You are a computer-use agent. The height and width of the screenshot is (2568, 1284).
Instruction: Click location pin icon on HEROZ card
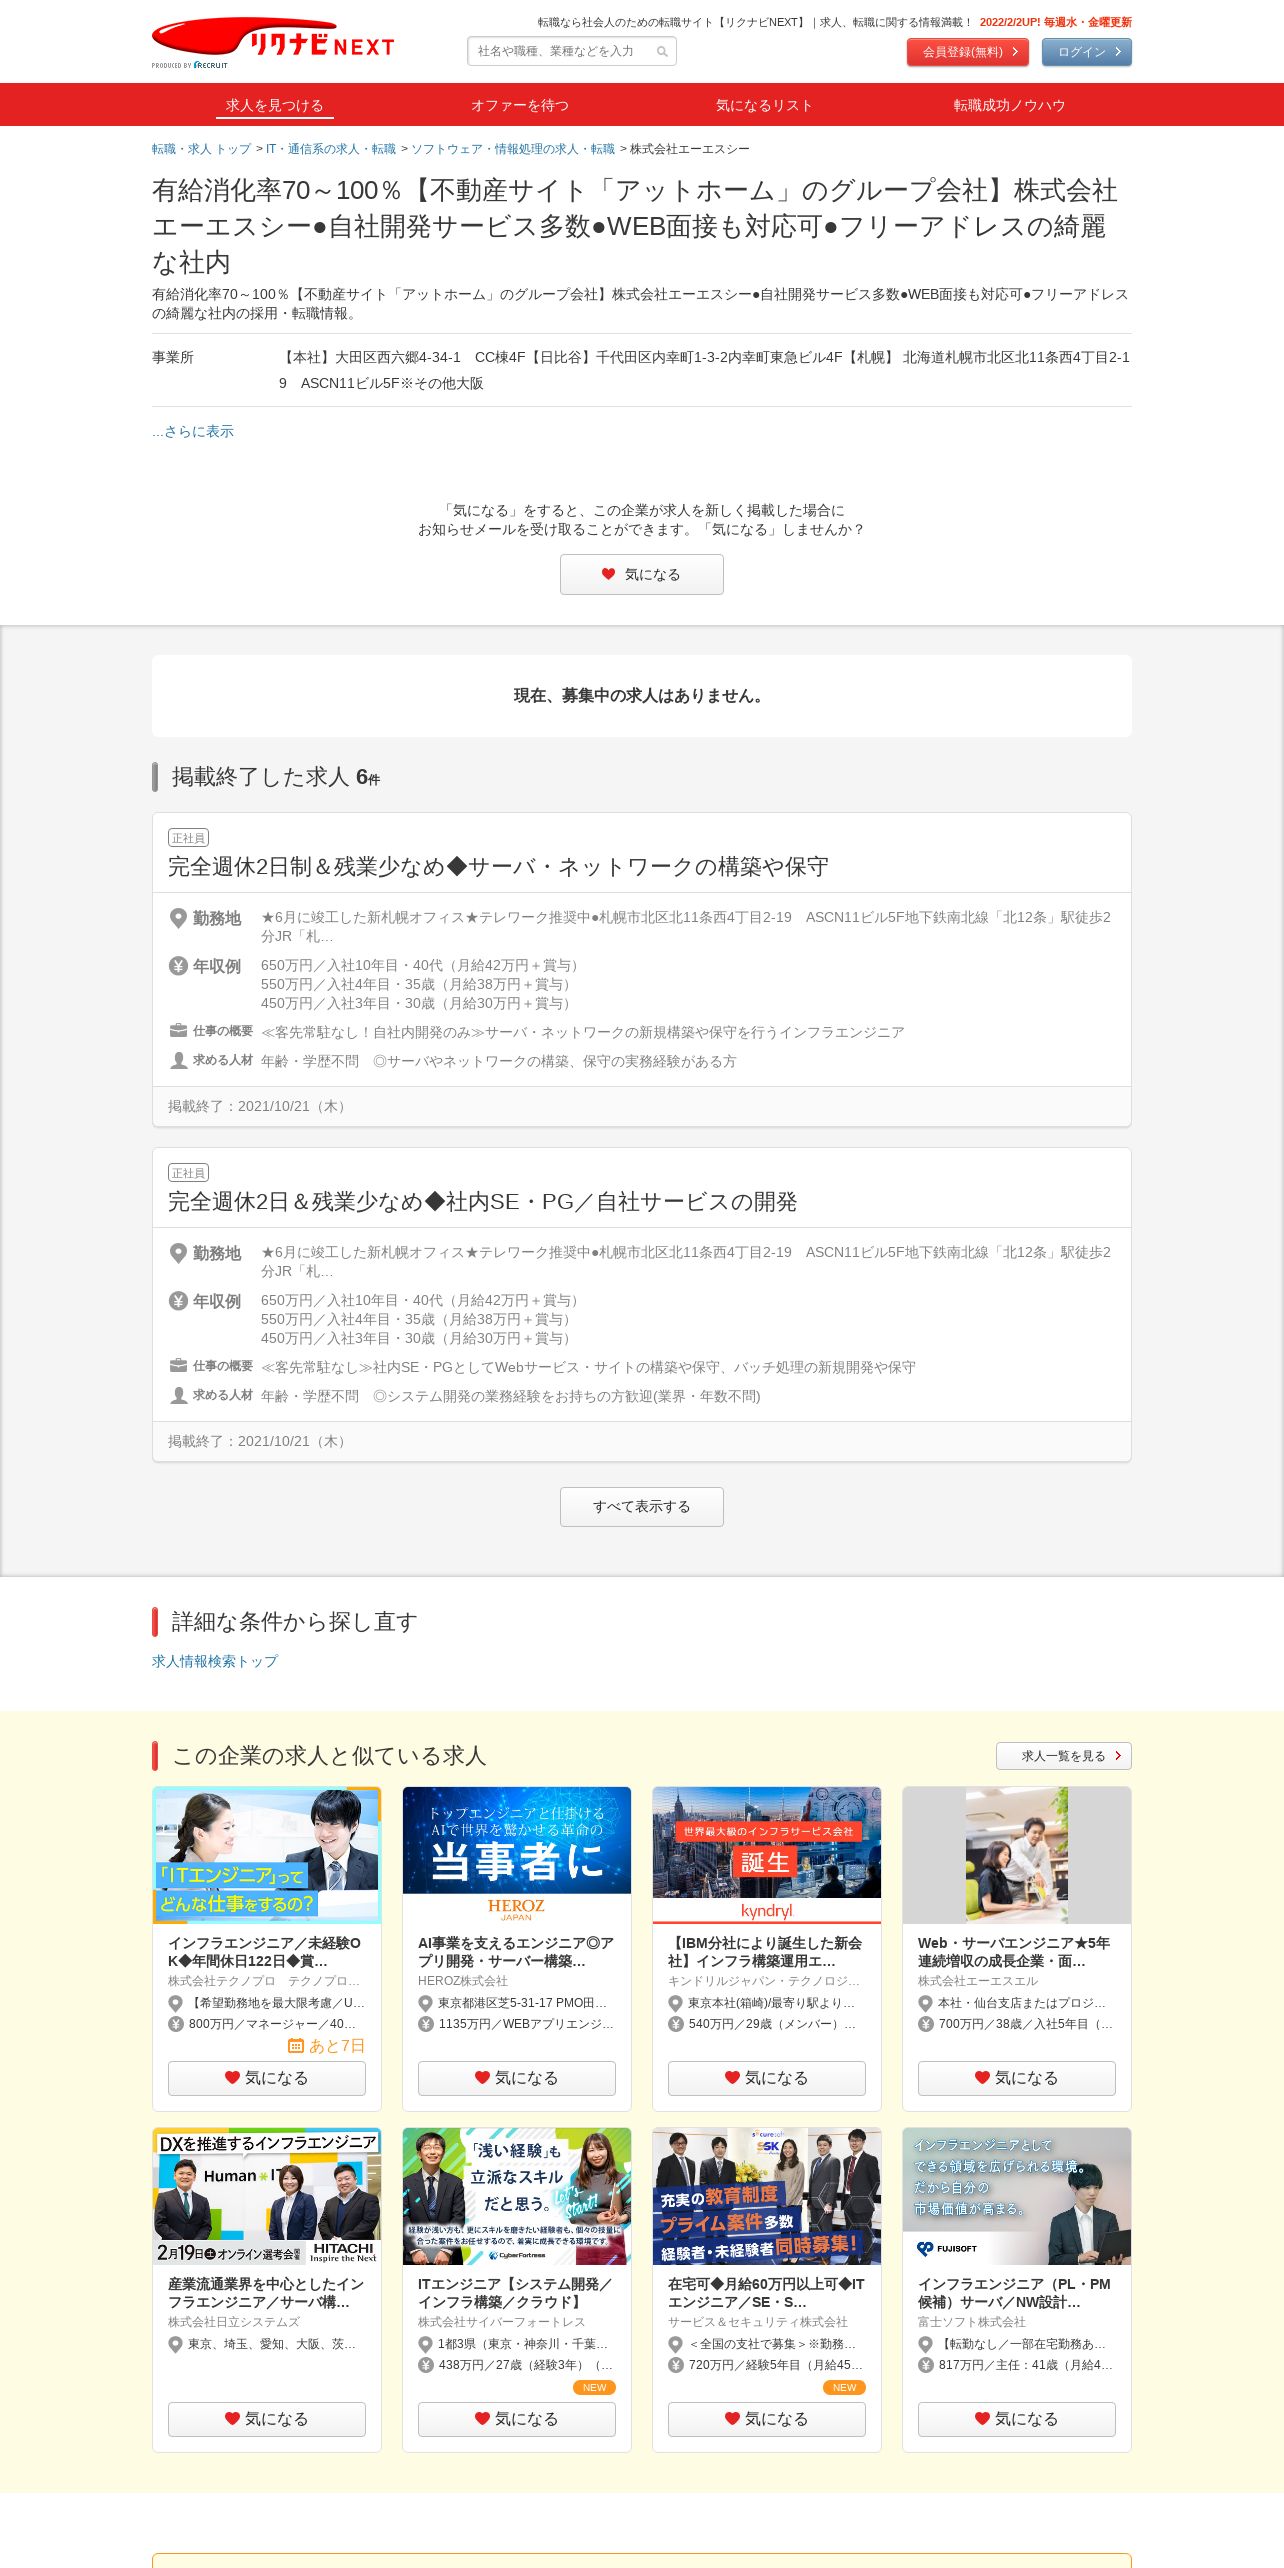pyautogui.click(x=425, y=2003)
